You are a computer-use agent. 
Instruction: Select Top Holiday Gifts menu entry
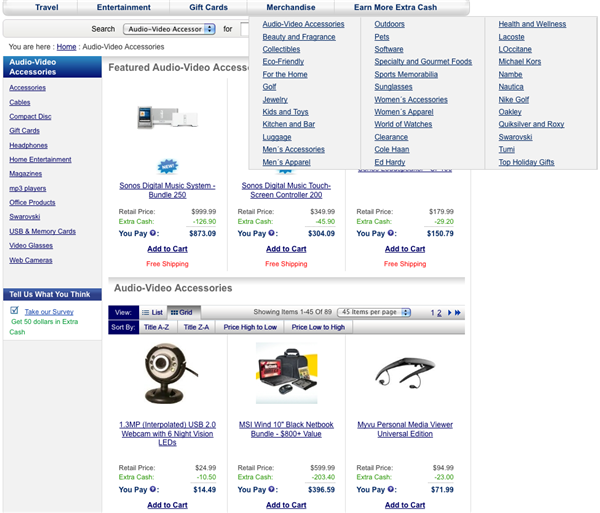526,162
